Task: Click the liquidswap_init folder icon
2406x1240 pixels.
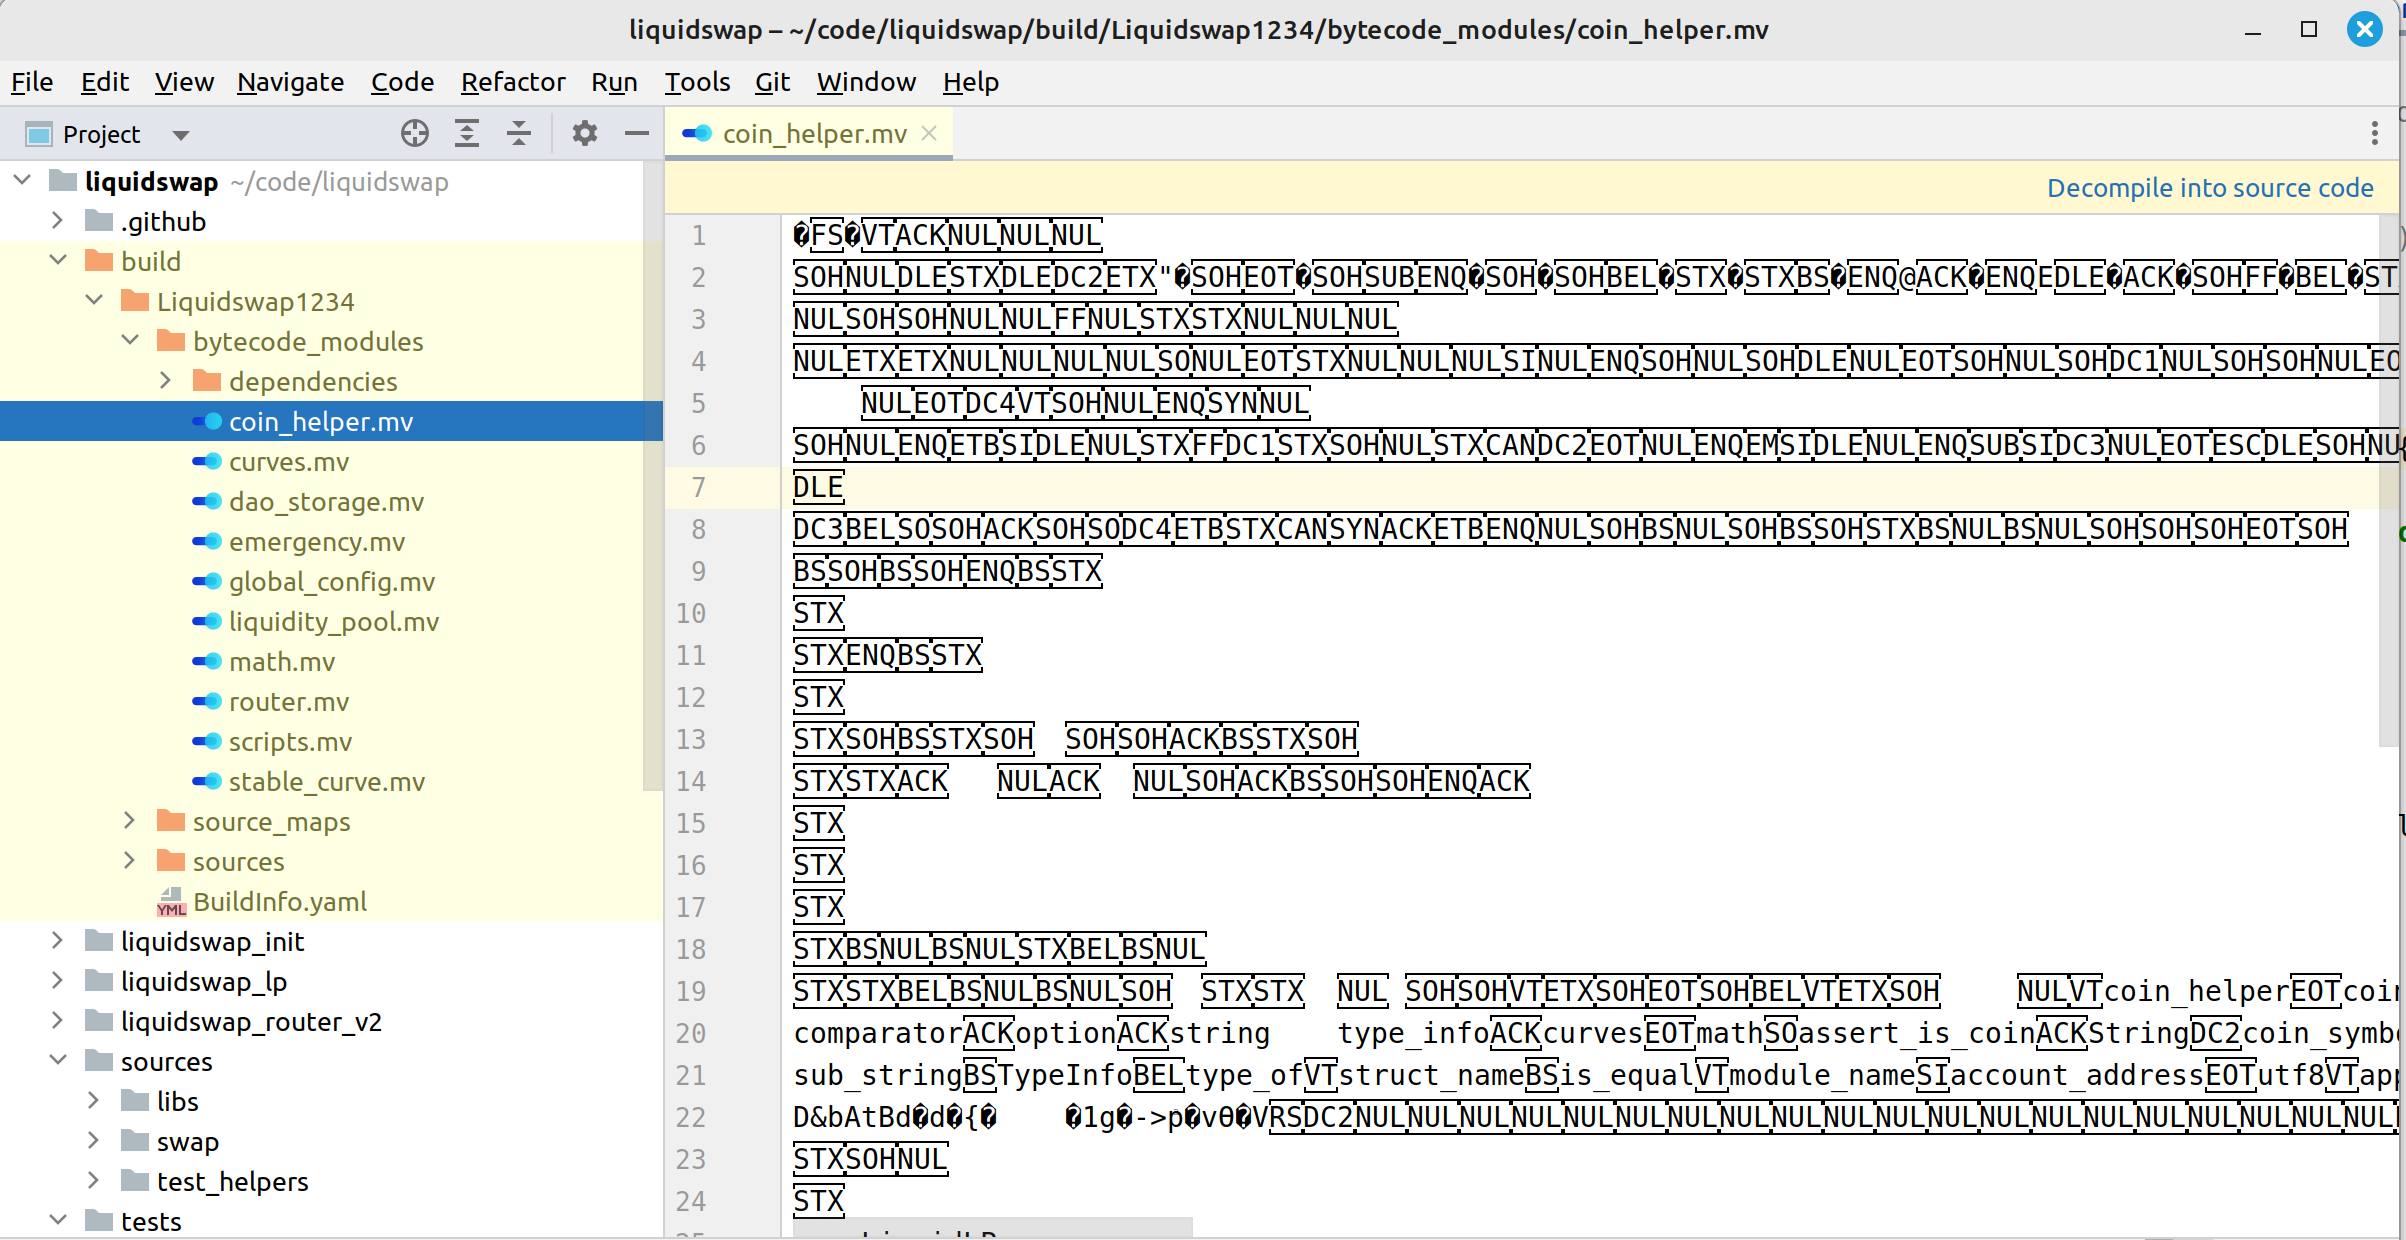Action: pyautogui.click(x=99, y=941)
